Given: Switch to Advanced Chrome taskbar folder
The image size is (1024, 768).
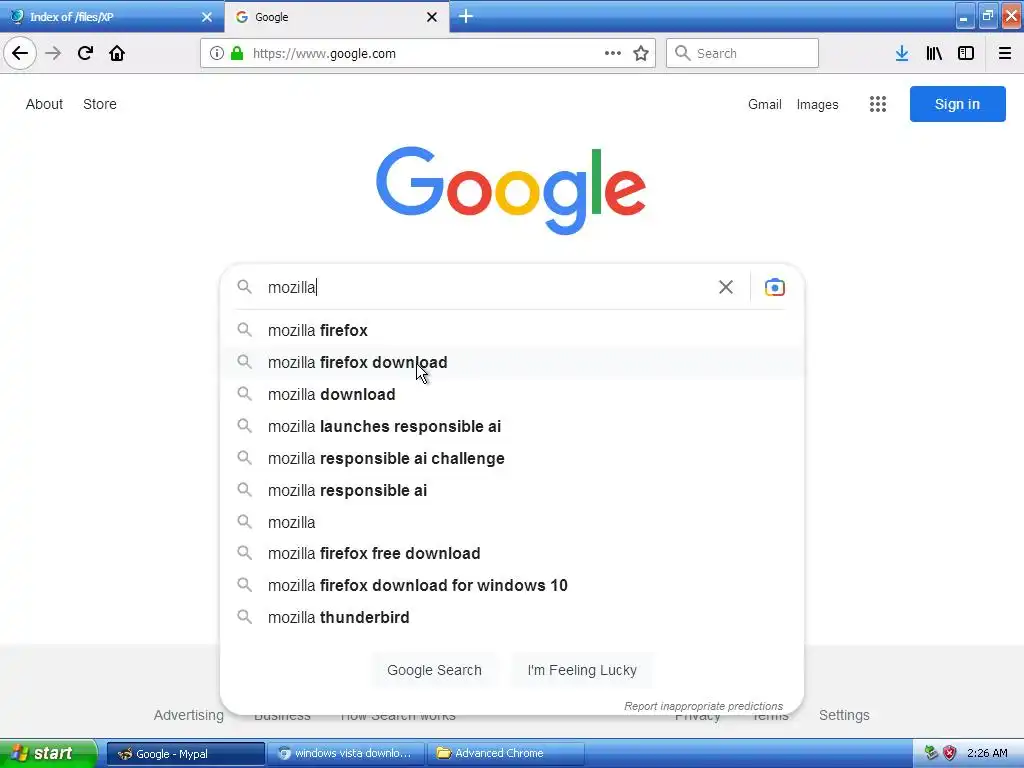Looking at the screenshot, I should (505, 754).
